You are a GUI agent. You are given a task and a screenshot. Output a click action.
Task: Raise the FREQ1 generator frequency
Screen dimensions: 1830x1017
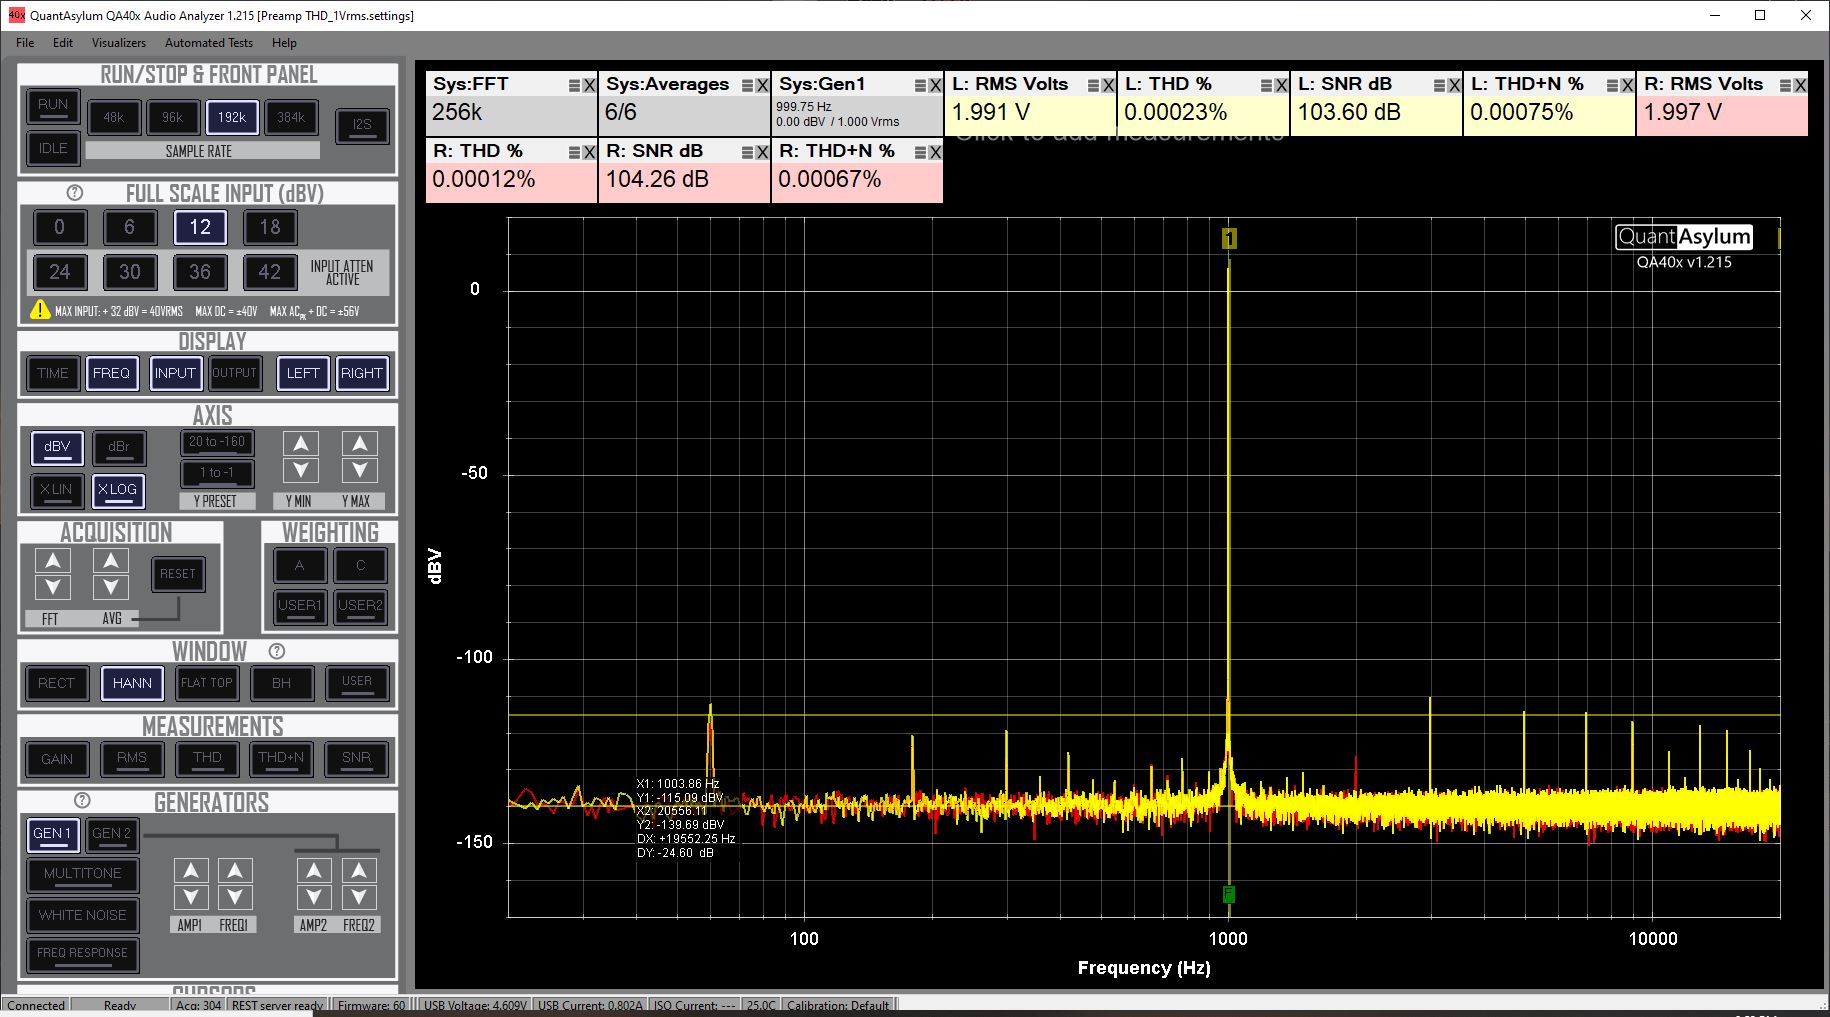[x=234, y=870]
